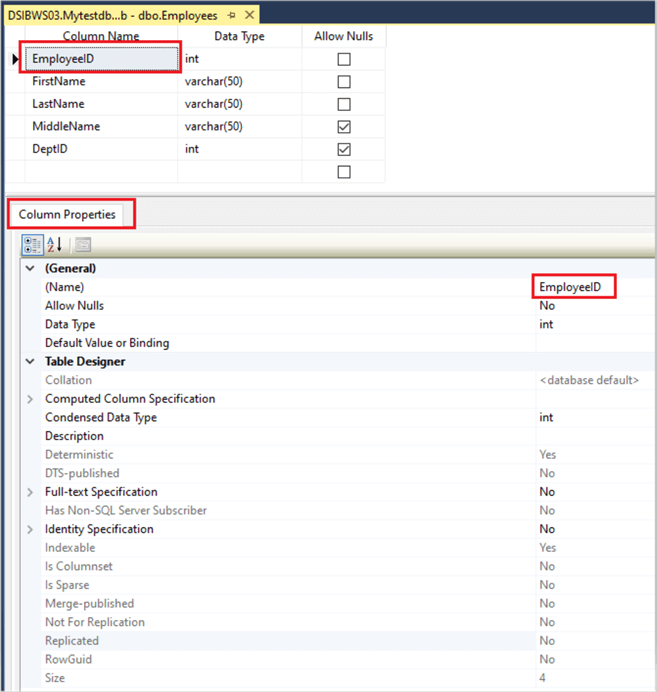Click the Property Pages icon
657x692 pixels.
click(x=83, y=244)
